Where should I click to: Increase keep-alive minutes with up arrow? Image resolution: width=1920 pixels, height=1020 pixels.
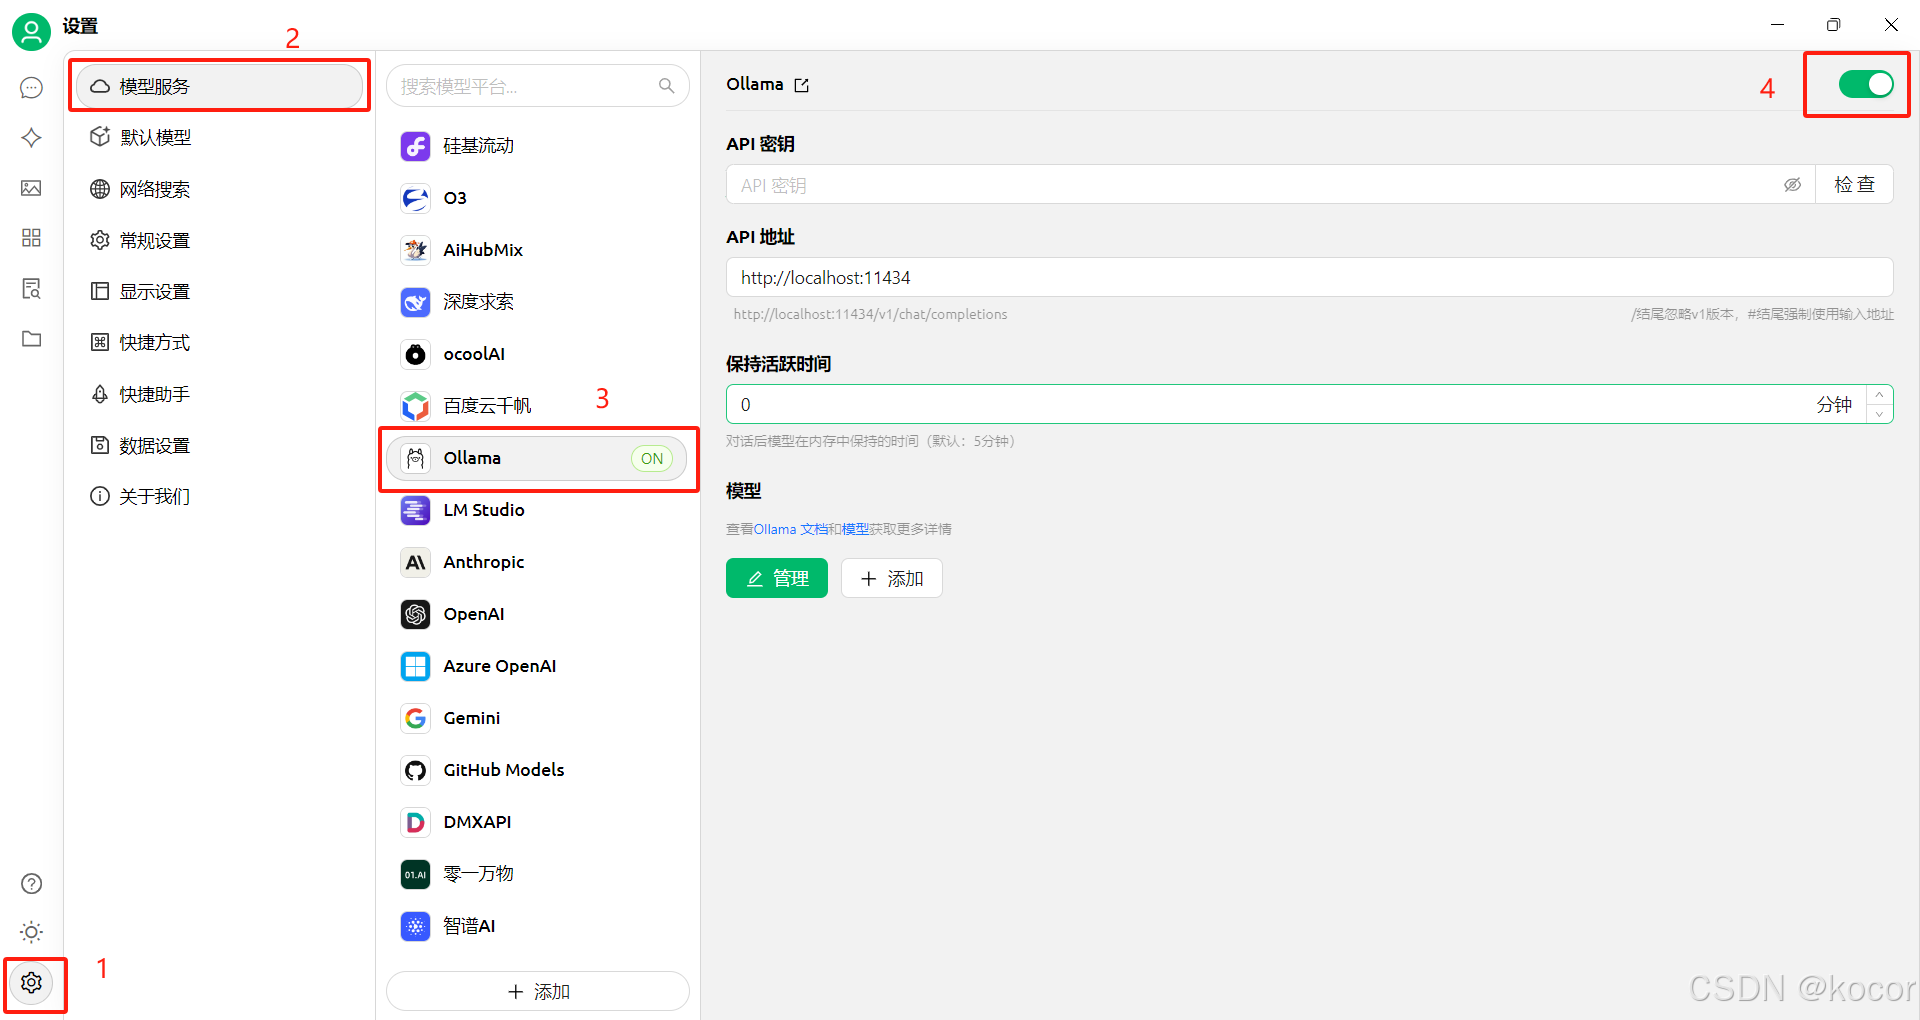pyautogui.click(x=1880, y=395)
